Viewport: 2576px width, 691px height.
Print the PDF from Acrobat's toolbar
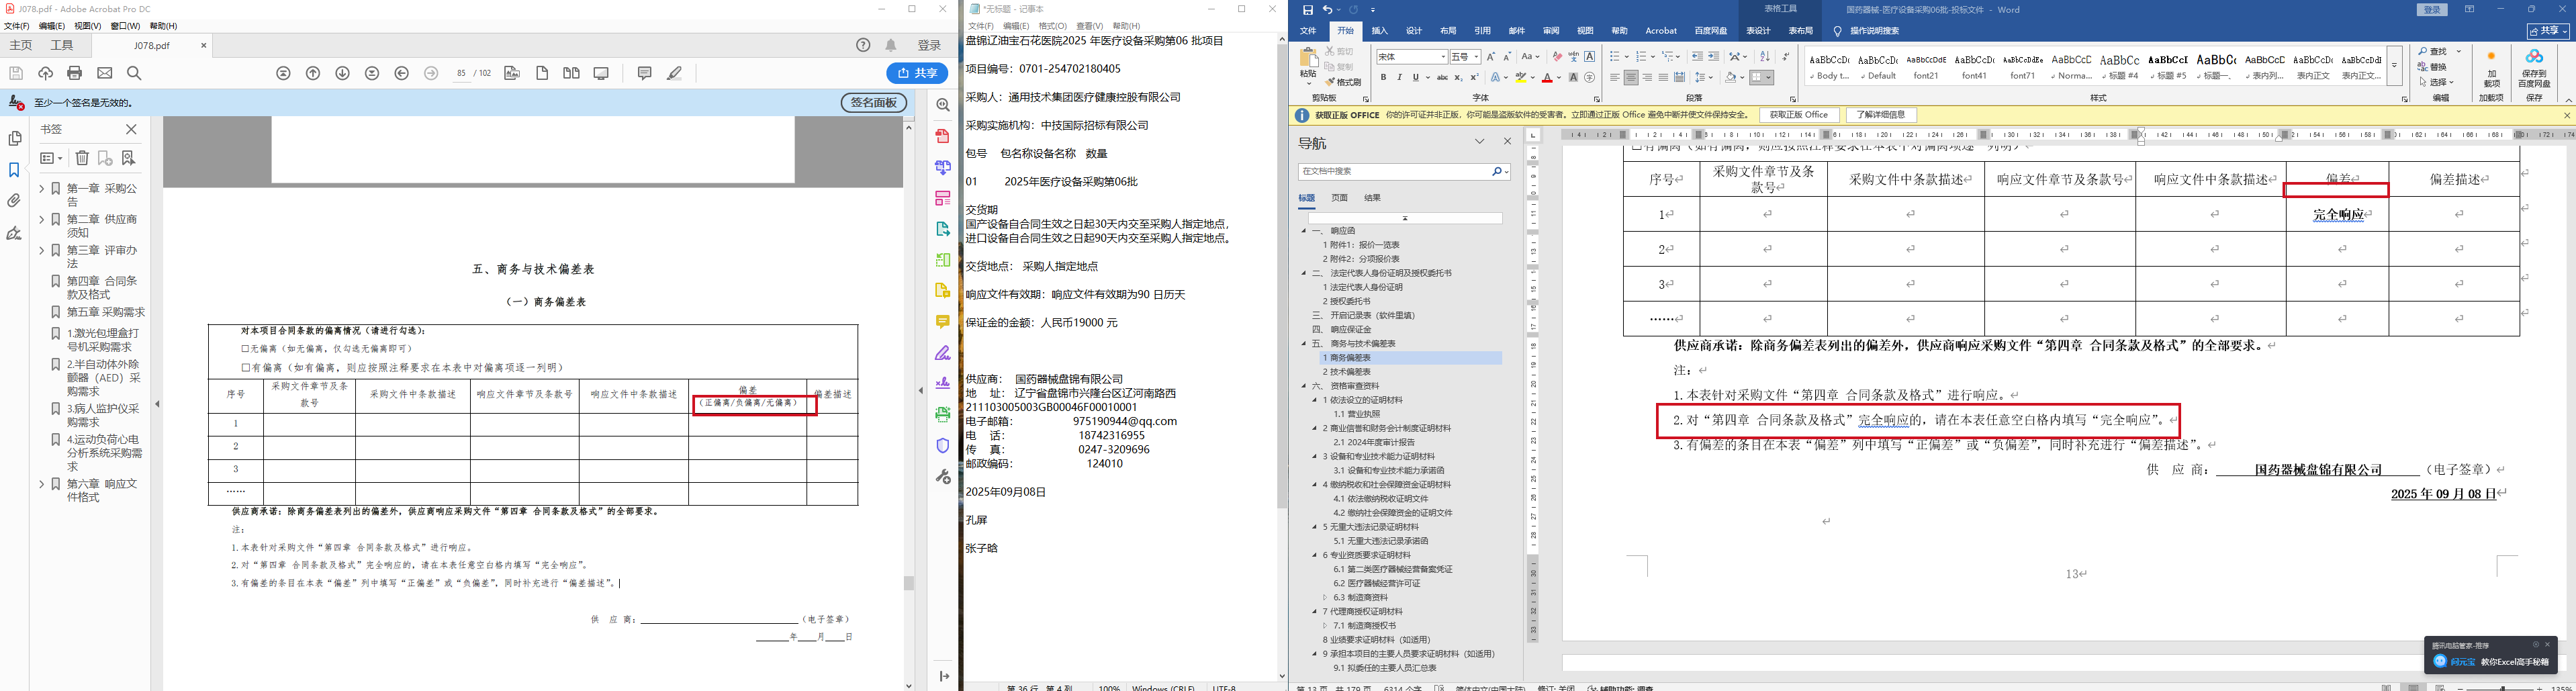[74, 73]
